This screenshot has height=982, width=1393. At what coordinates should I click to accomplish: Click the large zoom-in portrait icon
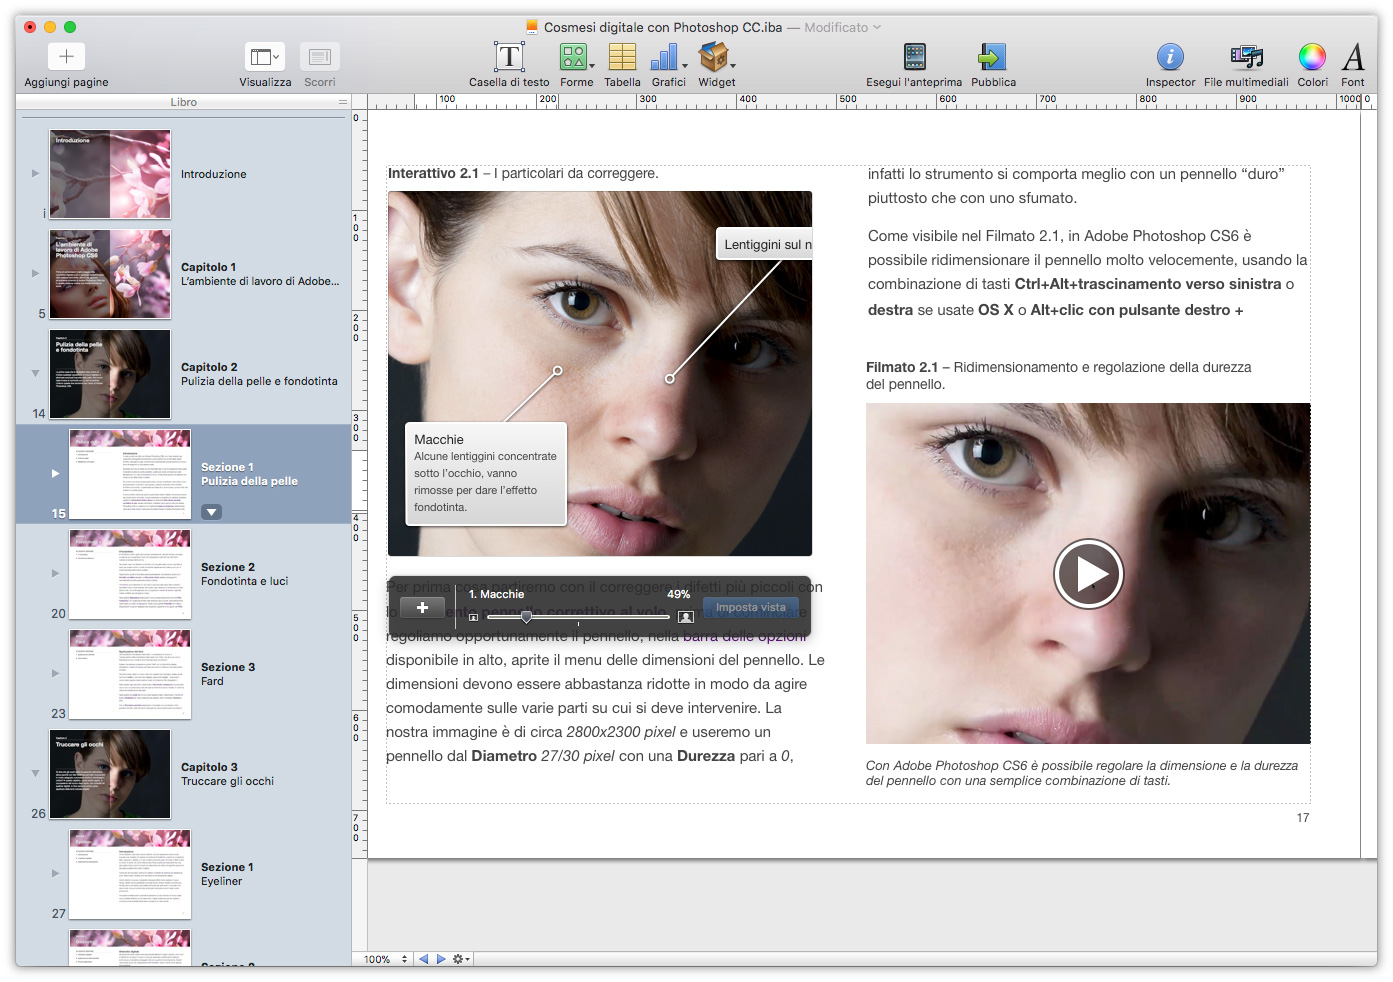pos(686,617)
